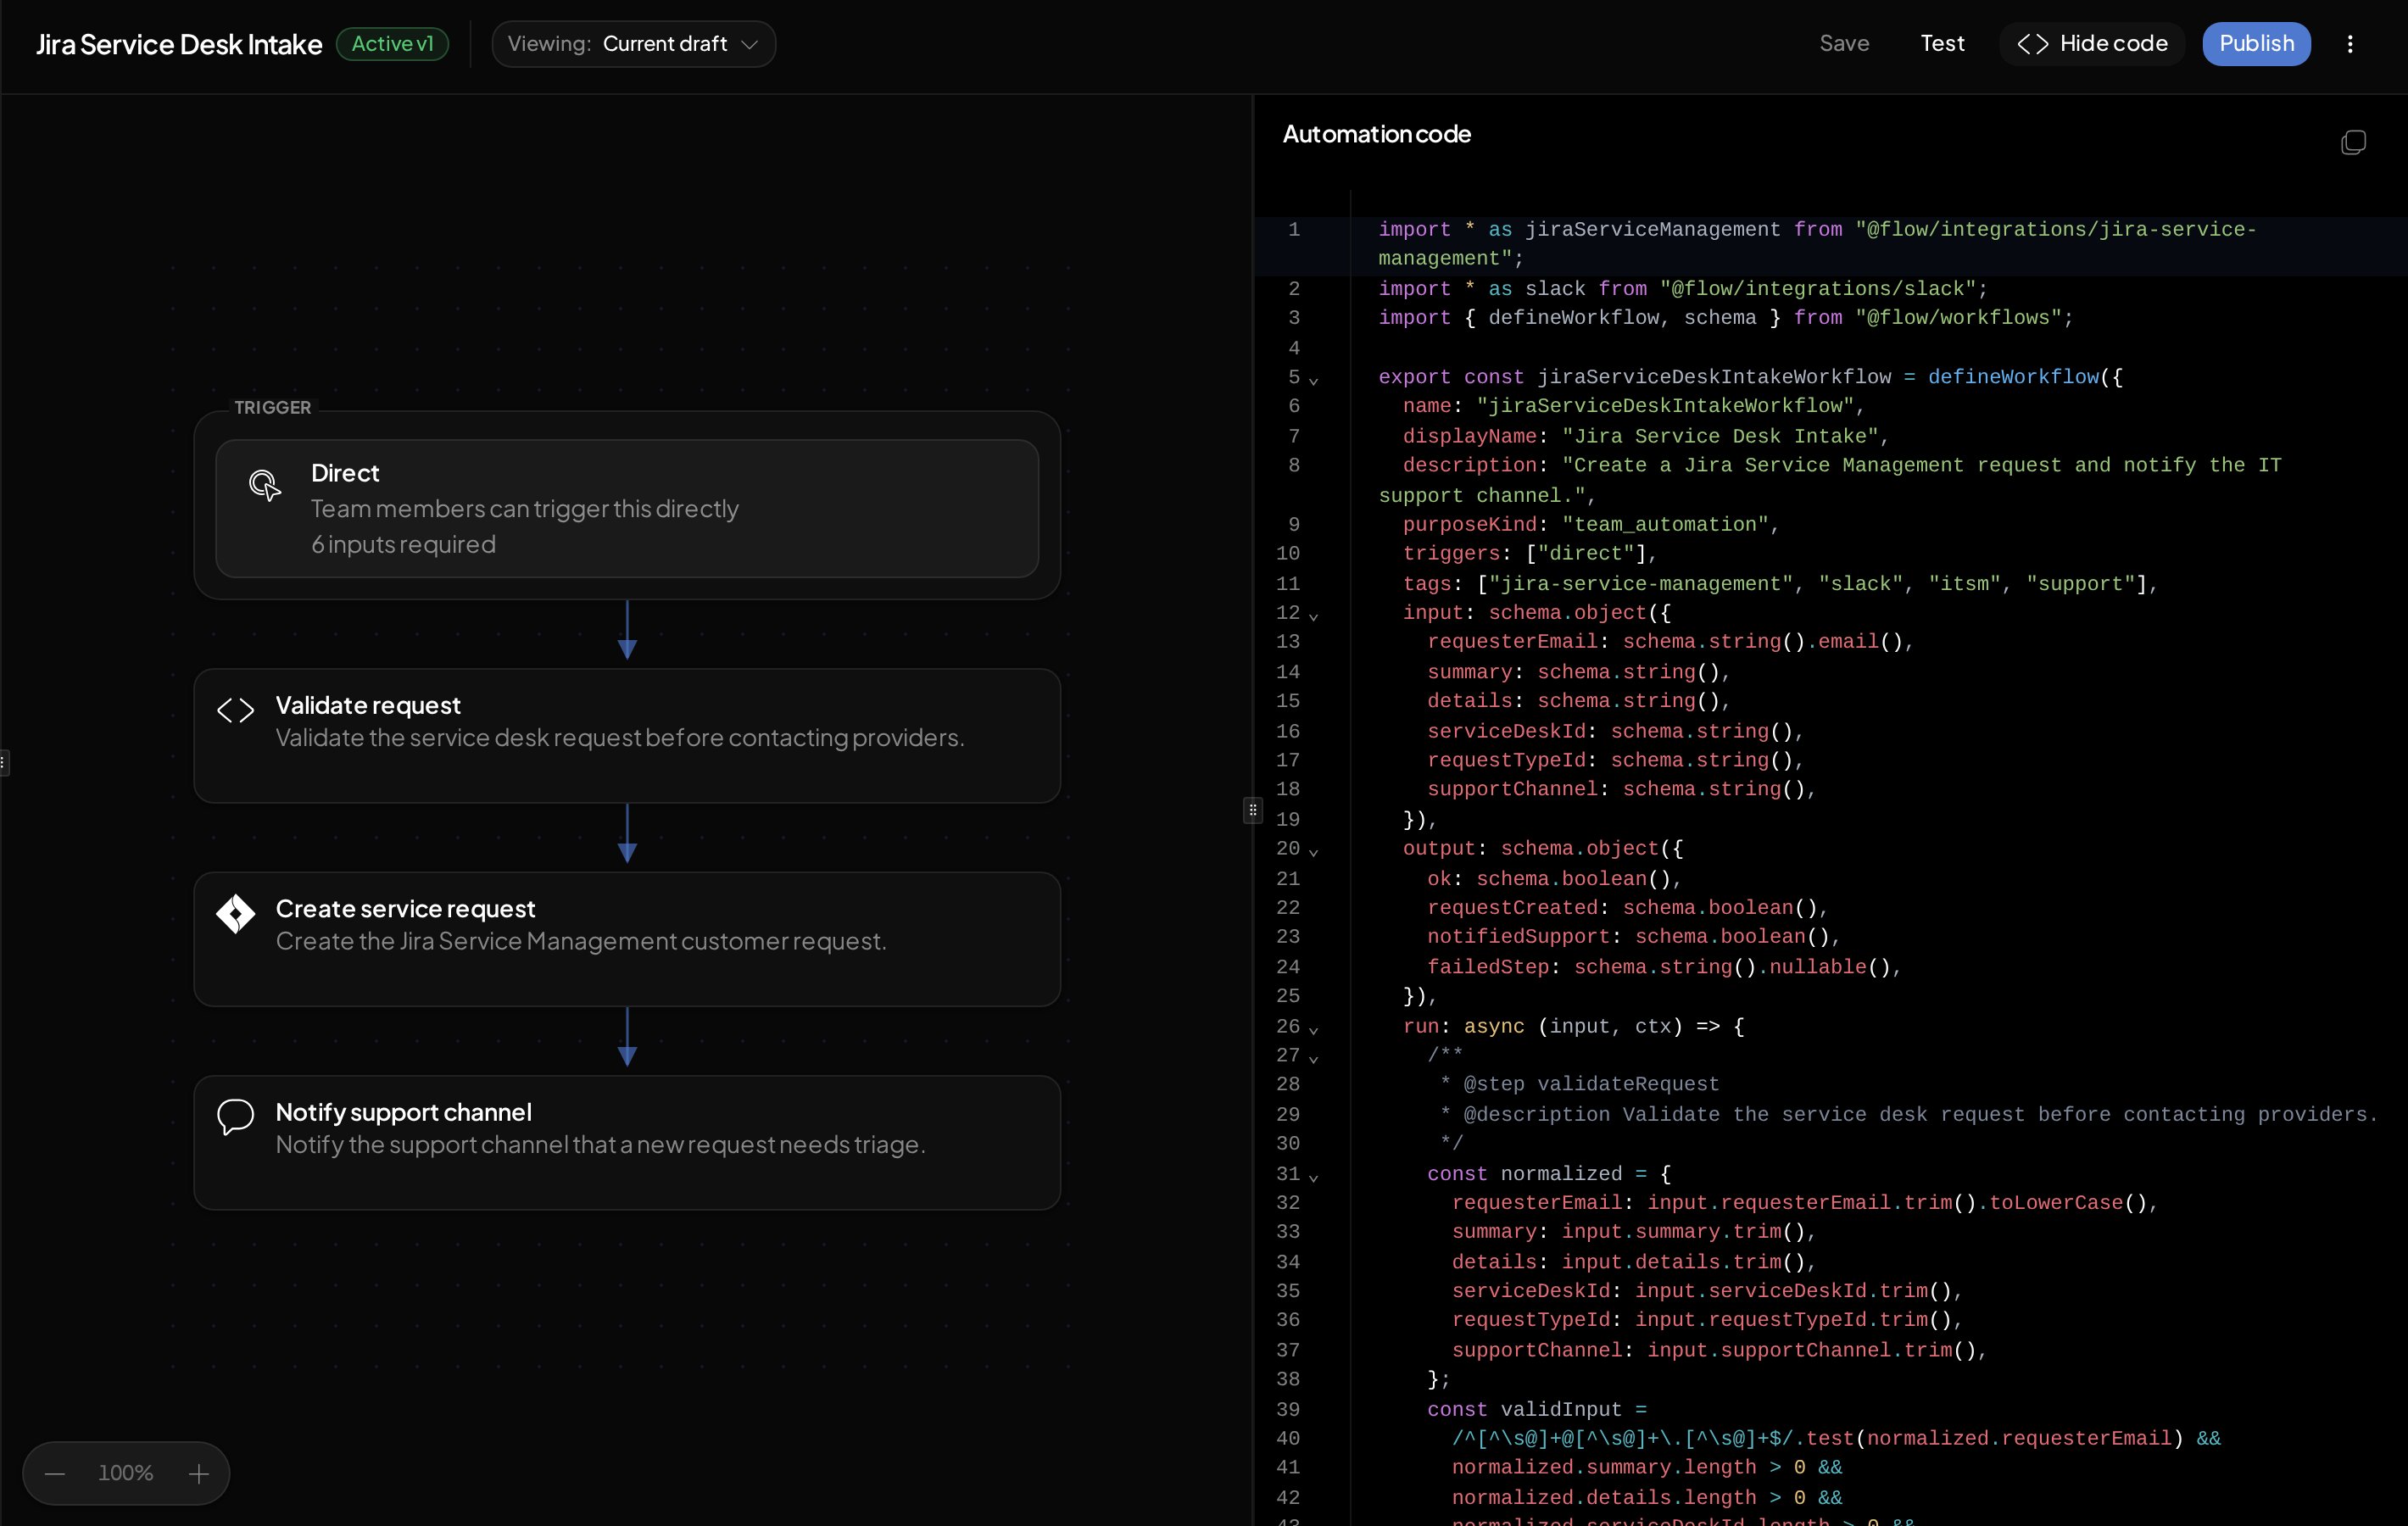This screenshot has height=1526, width=2408.
Task: Collapse the run function fold at line 26
Action: (1313, 1029)
